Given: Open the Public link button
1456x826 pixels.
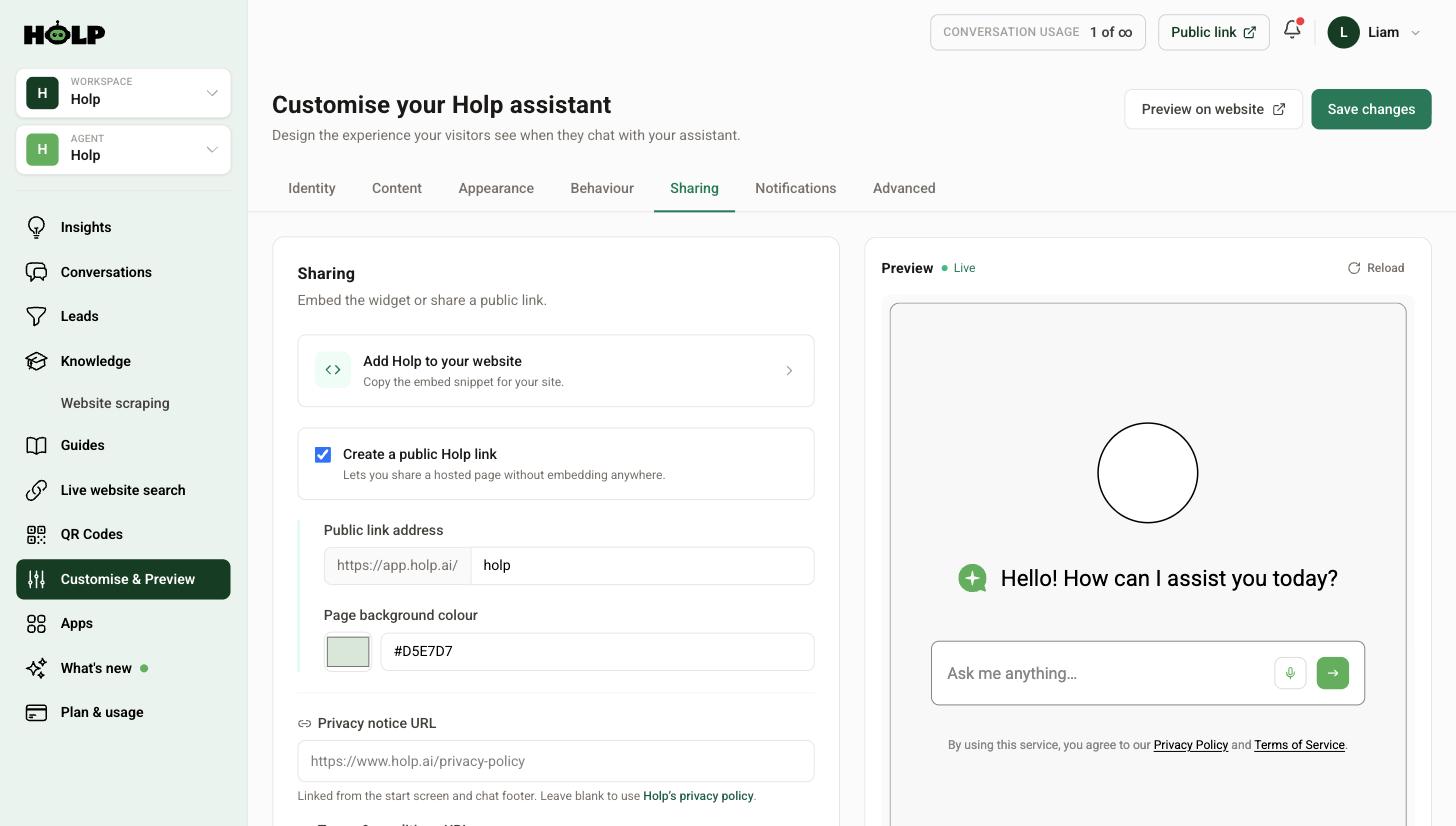Looking at the screenshot, I should coord(1213,32).
